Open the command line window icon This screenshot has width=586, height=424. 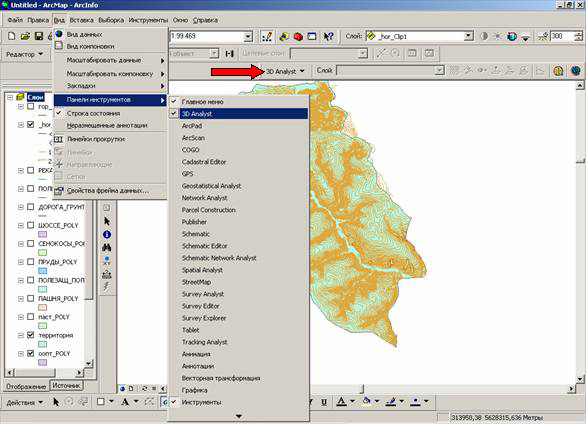(x=312, y=37)
